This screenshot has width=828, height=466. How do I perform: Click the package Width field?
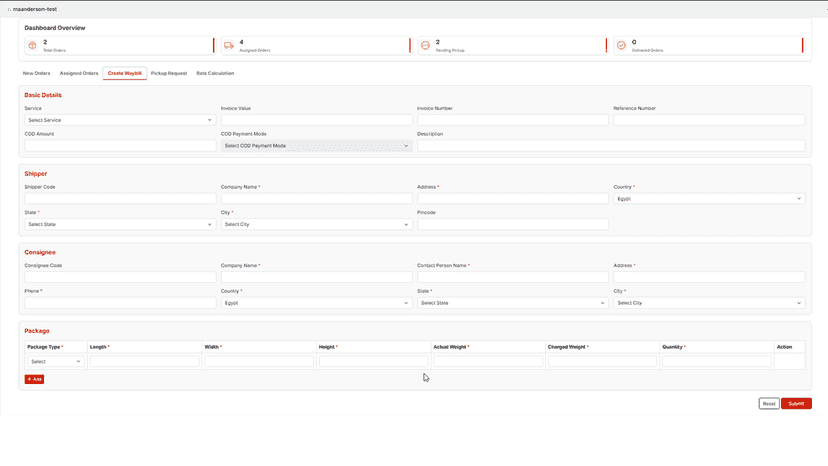pos(259,362)
